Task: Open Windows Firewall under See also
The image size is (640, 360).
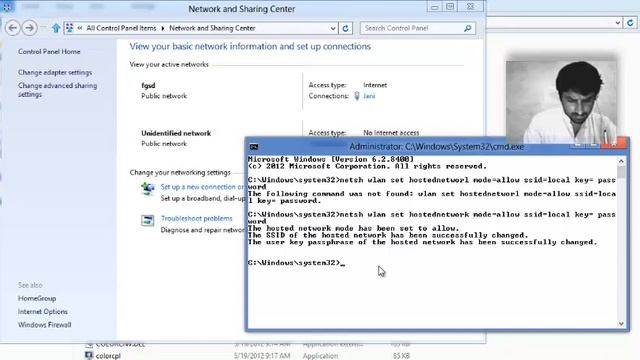Action: pyautogui.click(x=44, y=325)
